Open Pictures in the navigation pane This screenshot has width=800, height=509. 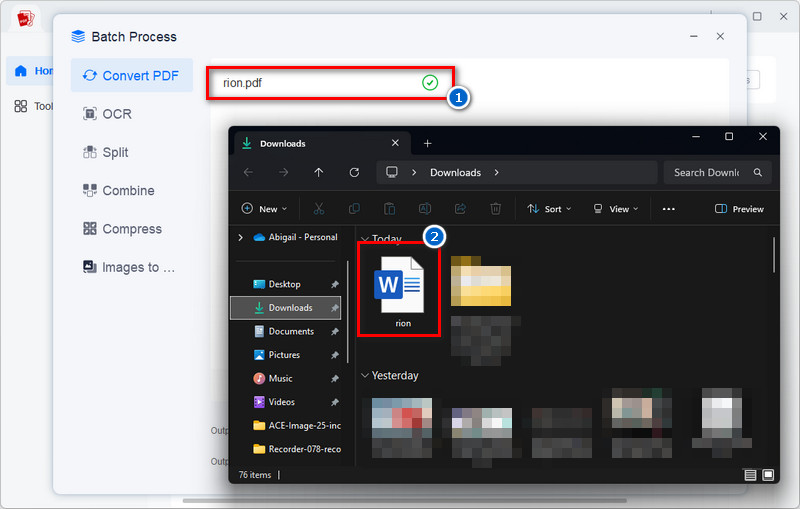point(284,354)
